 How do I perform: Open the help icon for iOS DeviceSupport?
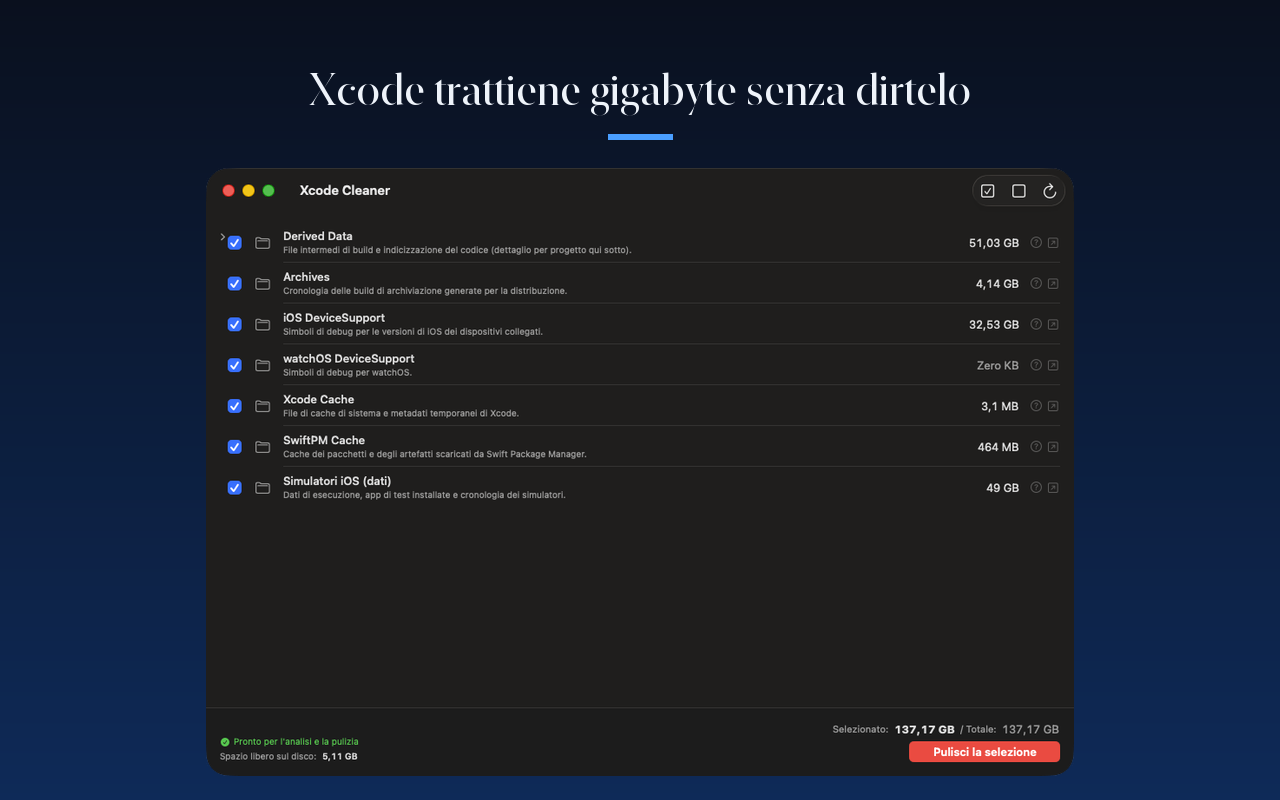tap(1036, 324)
